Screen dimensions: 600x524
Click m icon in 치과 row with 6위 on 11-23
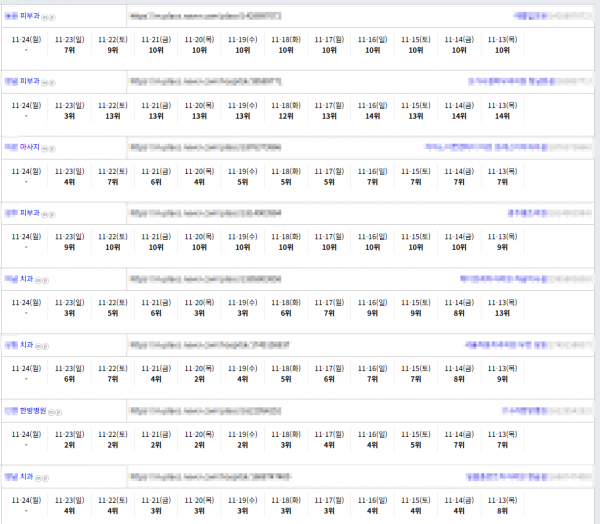pos(38,346)
